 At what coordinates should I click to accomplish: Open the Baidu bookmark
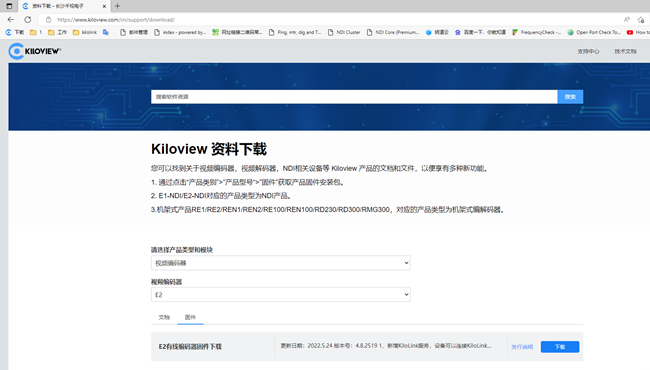point(480,32)
